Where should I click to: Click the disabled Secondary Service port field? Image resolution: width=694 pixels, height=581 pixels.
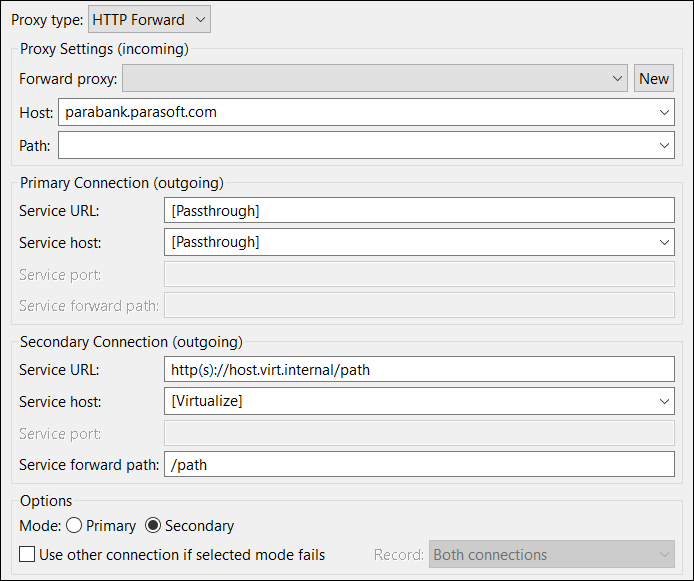coord(419,433)
